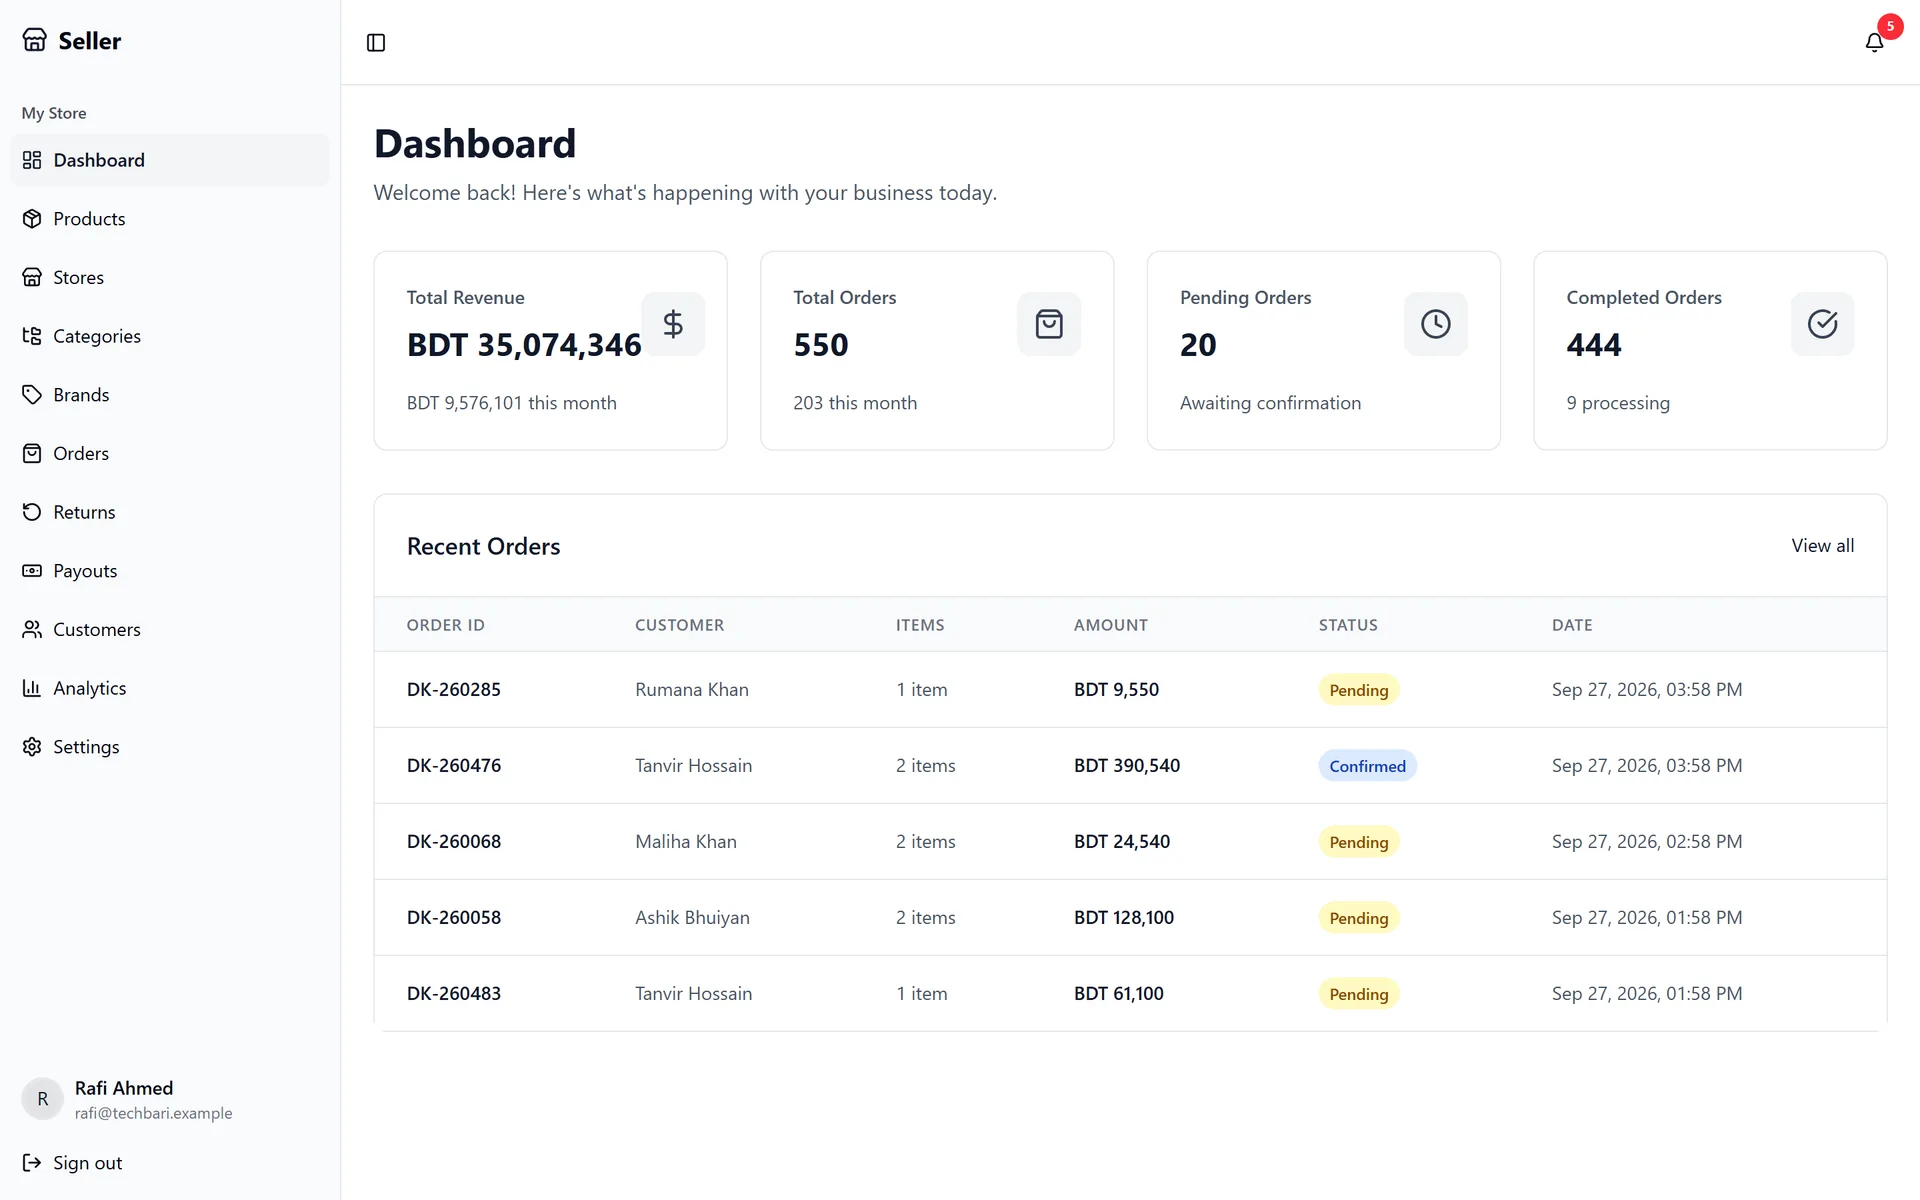The image size is (1920, 1200).
Task: Open the Dashboard menu item
Action: coord(170,160)
